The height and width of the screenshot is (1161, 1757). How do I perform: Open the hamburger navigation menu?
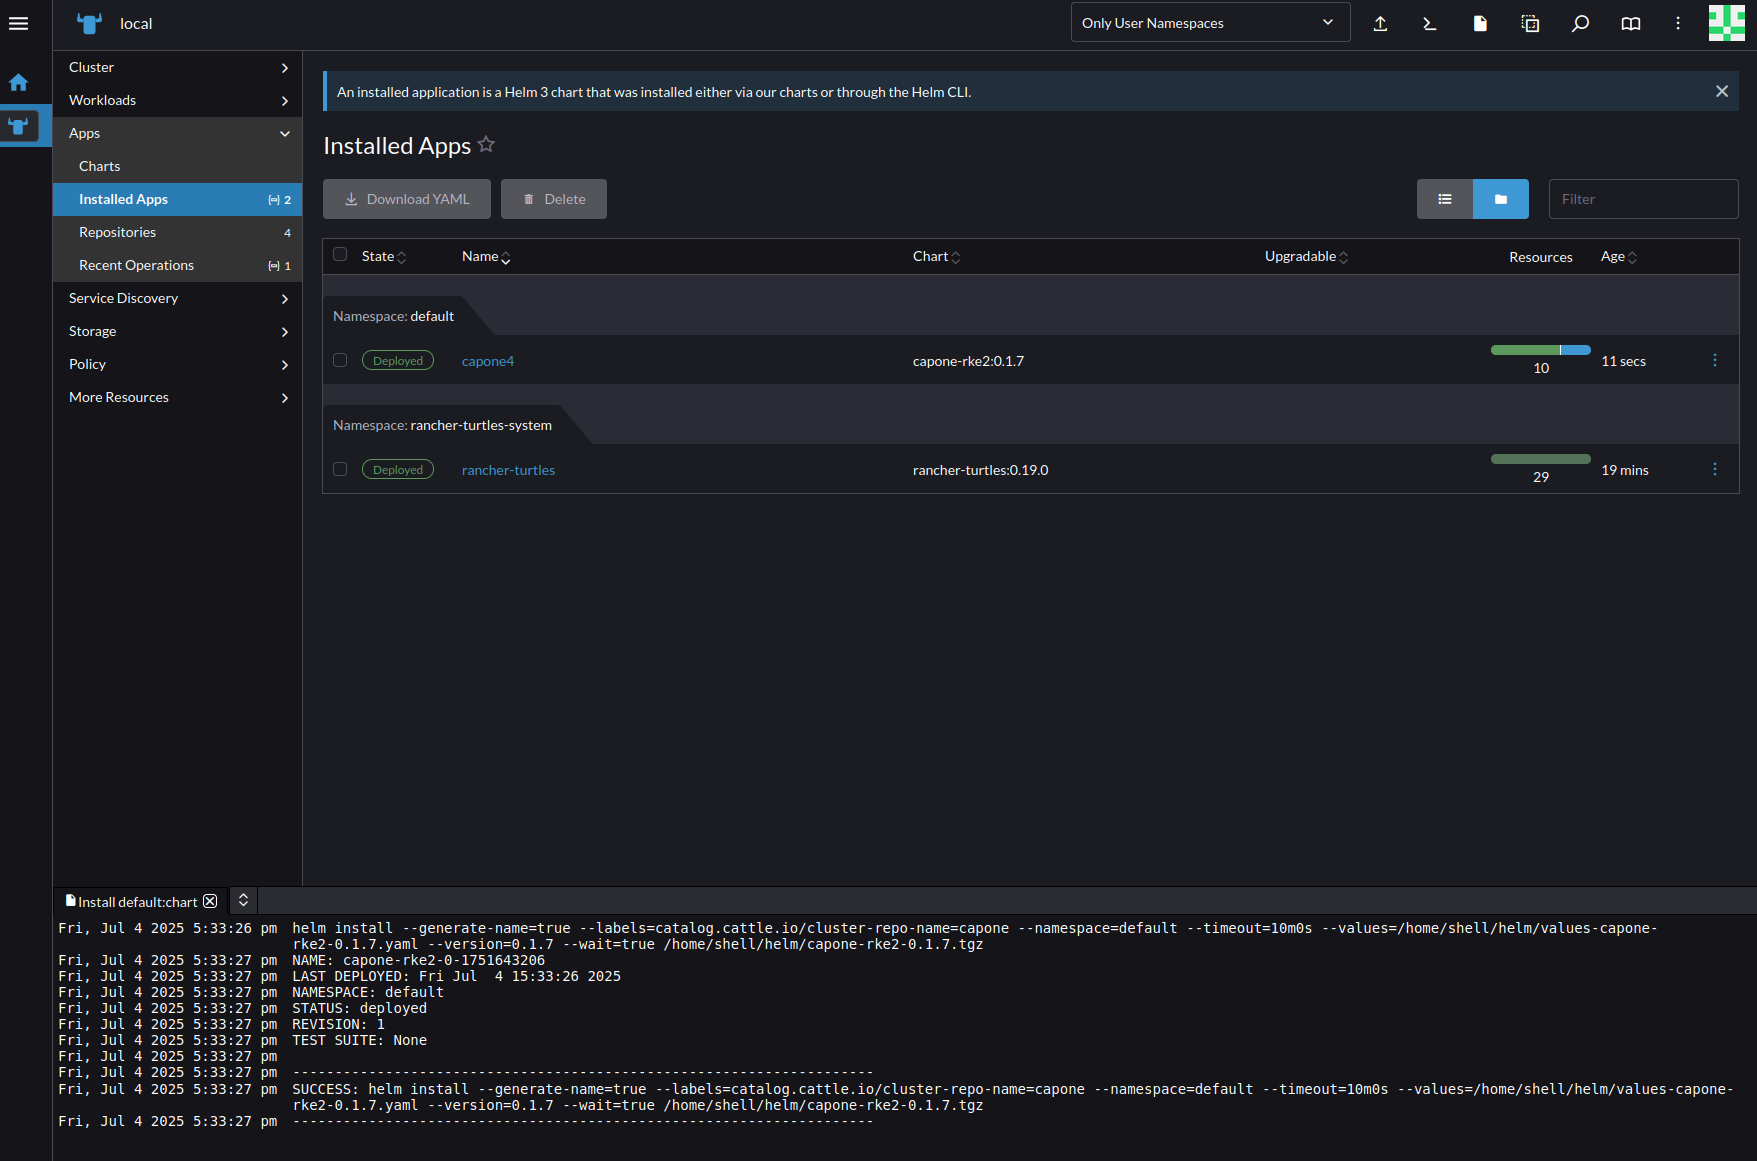point(18,23)
